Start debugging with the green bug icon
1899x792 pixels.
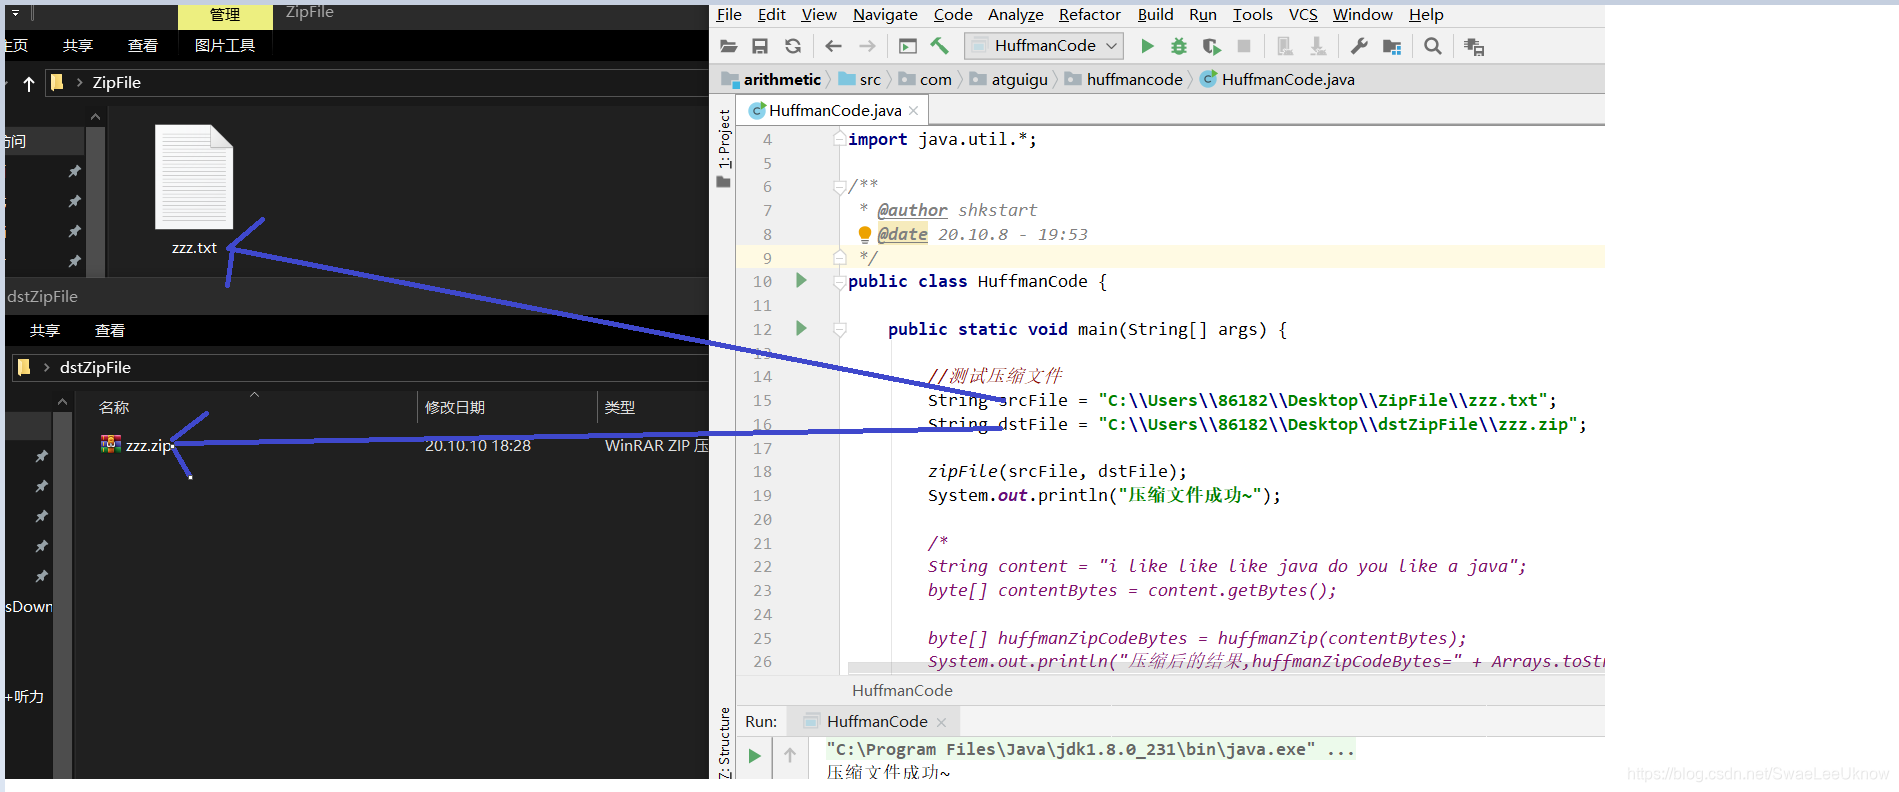1179,46
